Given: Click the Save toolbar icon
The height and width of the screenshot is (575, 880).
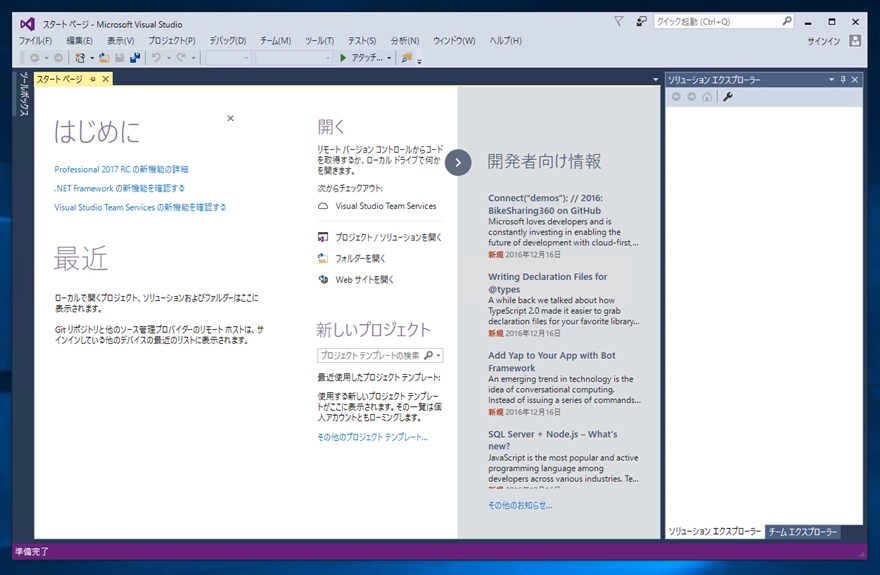Looking at the screenshot, I should click(x=120, y=58).
